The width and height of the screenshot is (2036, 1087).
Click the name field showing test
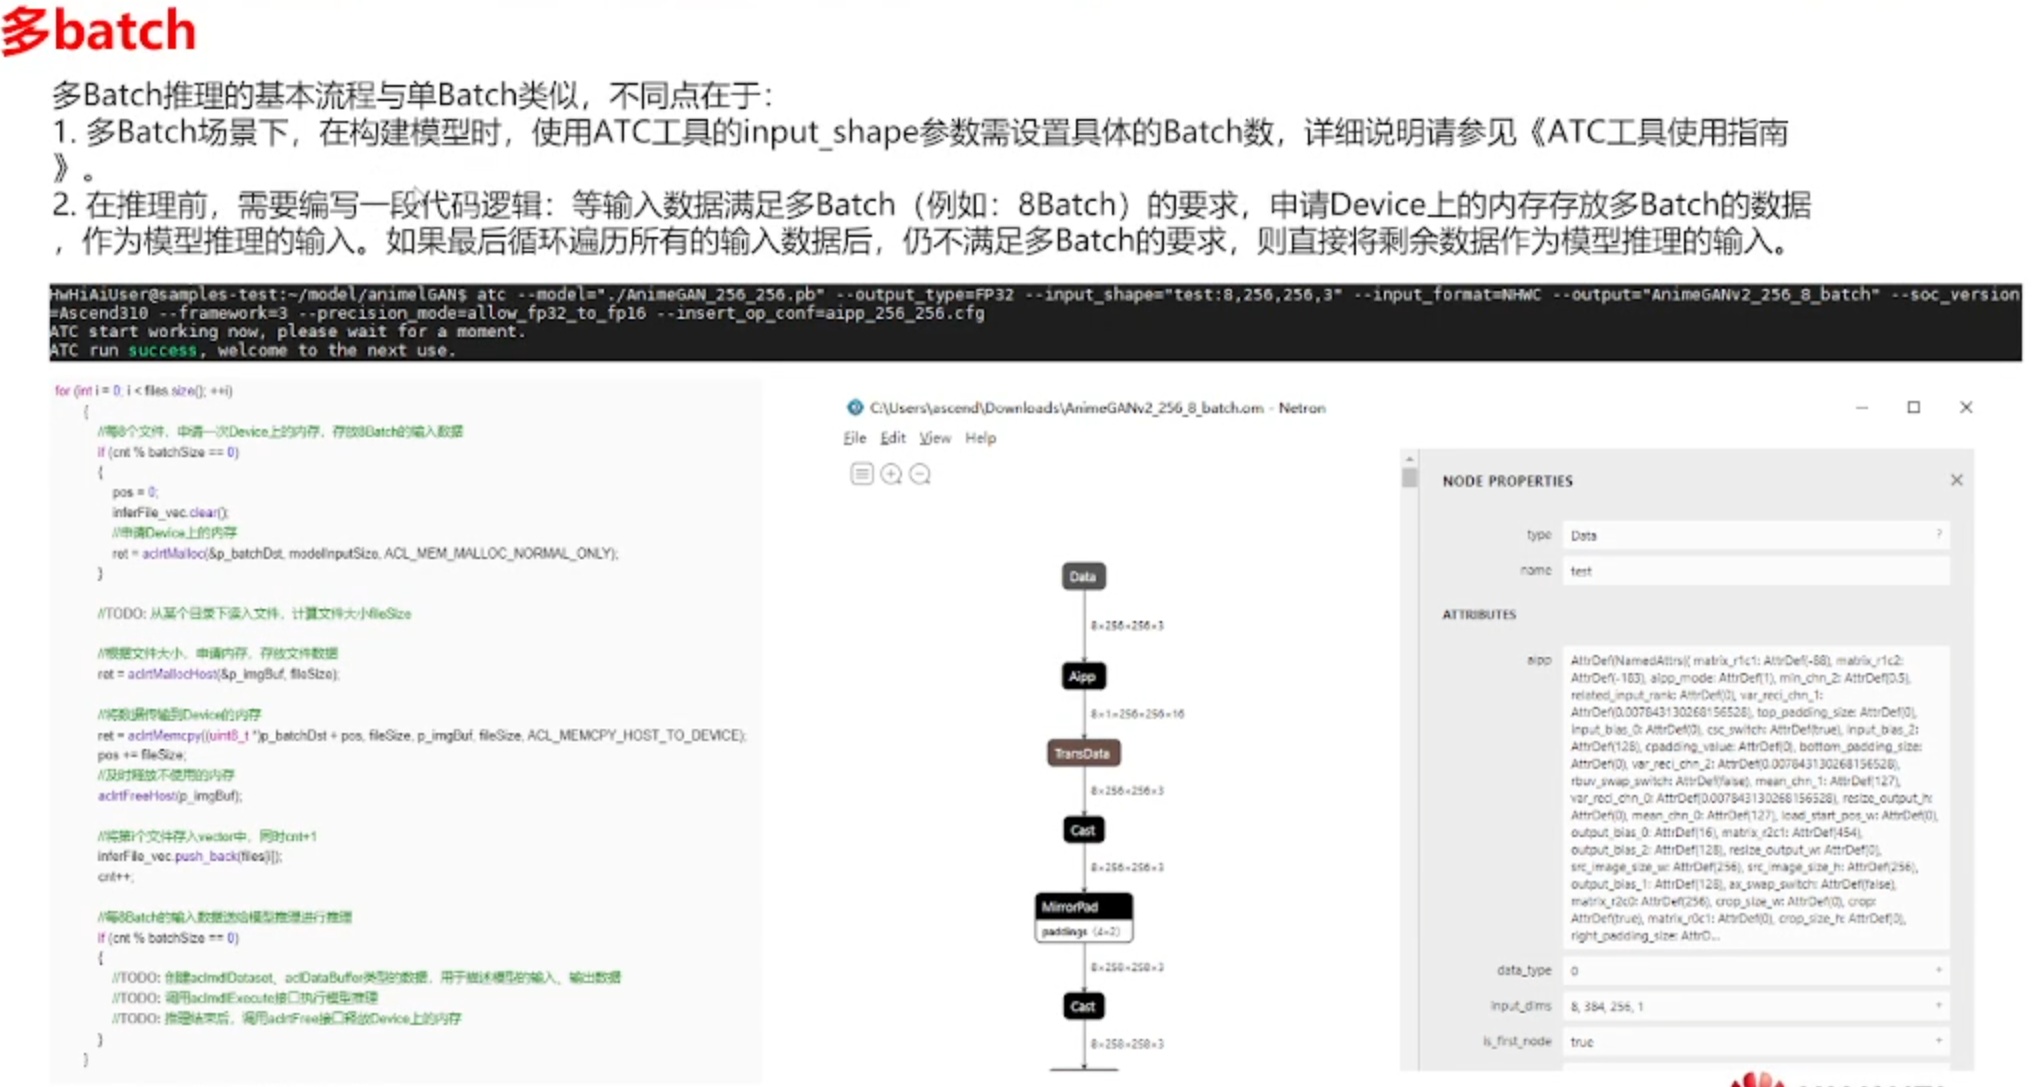1755,571
